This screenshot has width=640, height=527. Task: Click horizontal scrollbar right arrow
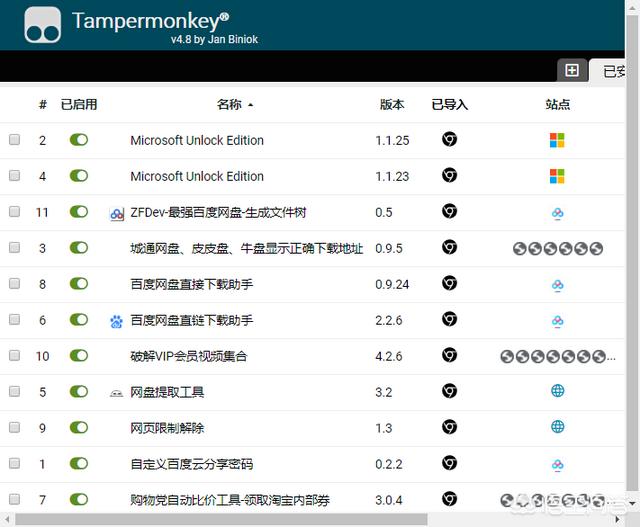pos(618,520)
